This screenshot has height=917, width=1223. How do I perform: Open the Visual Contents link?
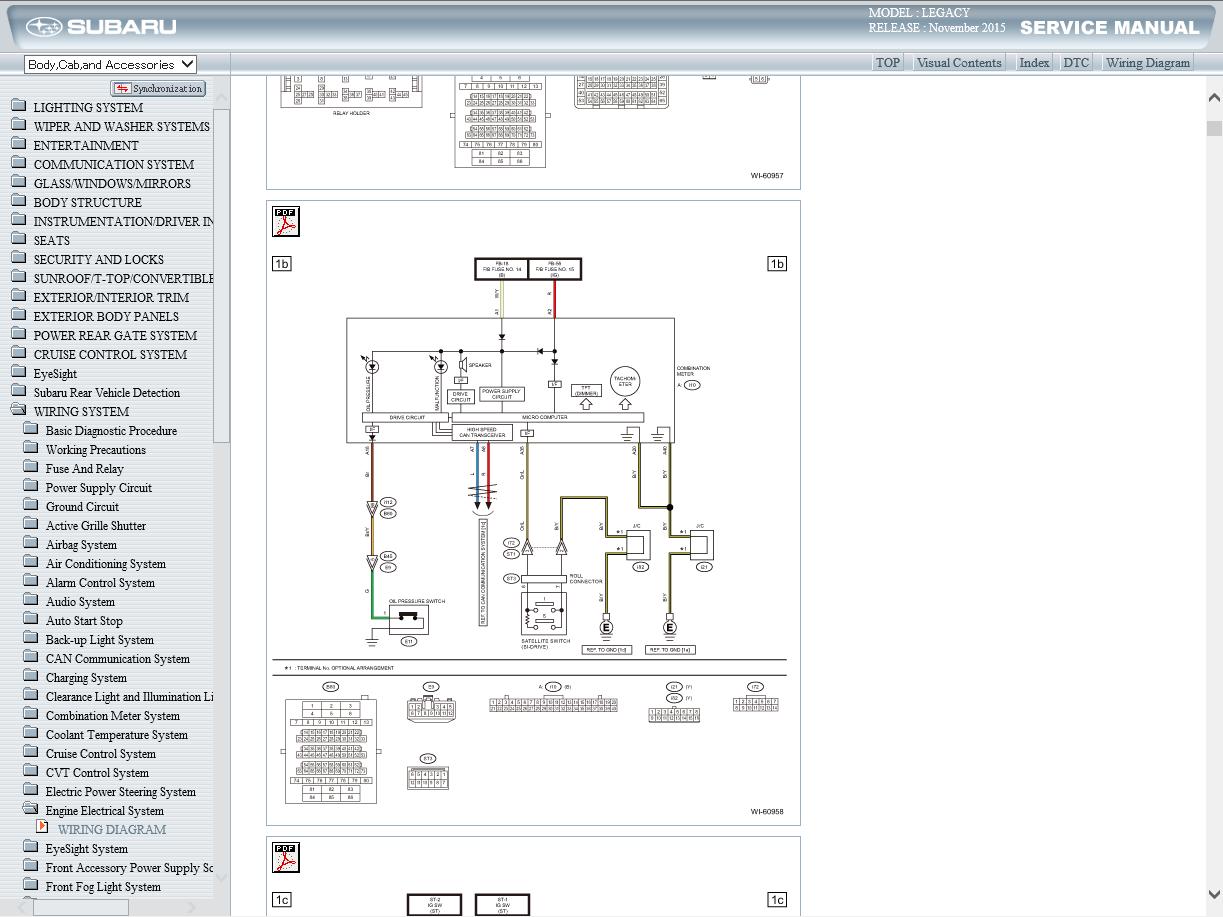pyautogui.click(x=958, y=62)
